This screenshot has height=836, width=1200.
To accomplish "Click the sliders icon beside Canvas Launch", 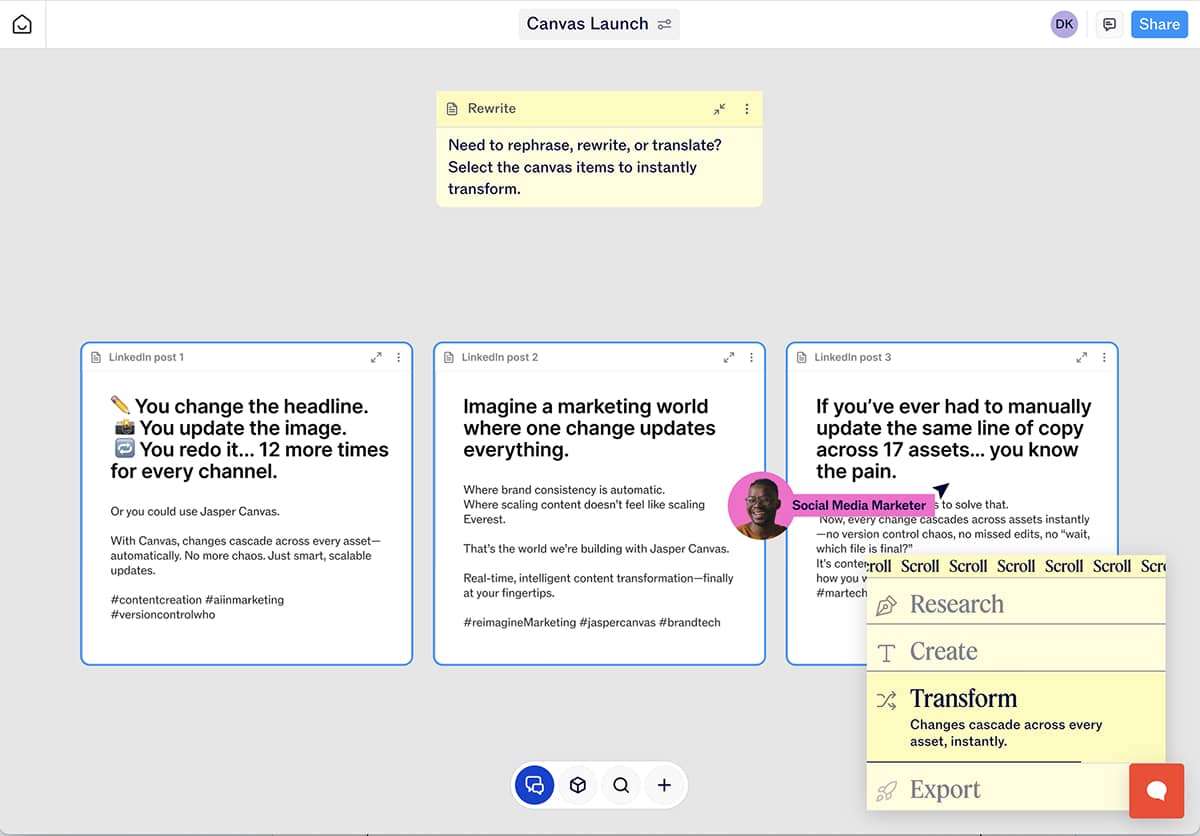I will tap(665, 24).
